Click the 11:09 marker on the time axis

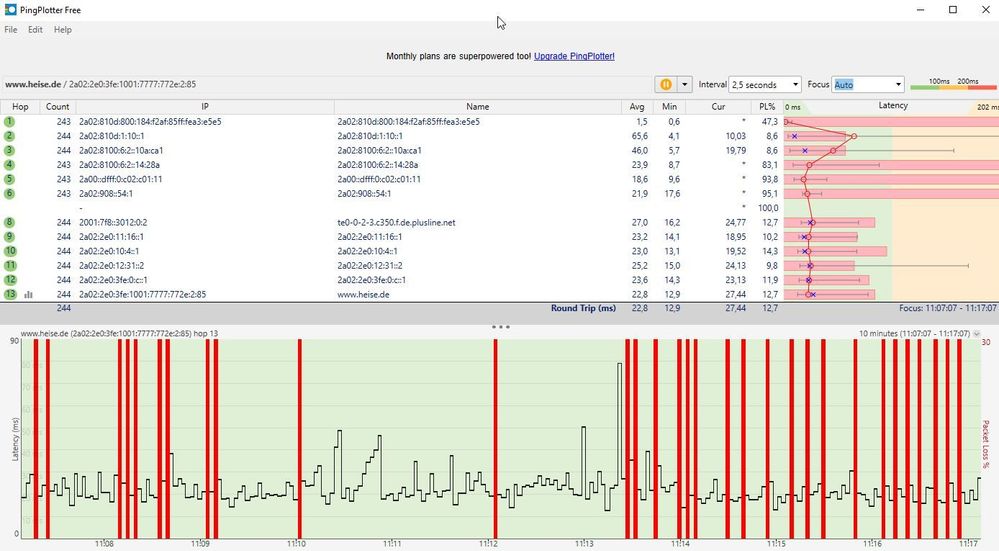point(200,543)
